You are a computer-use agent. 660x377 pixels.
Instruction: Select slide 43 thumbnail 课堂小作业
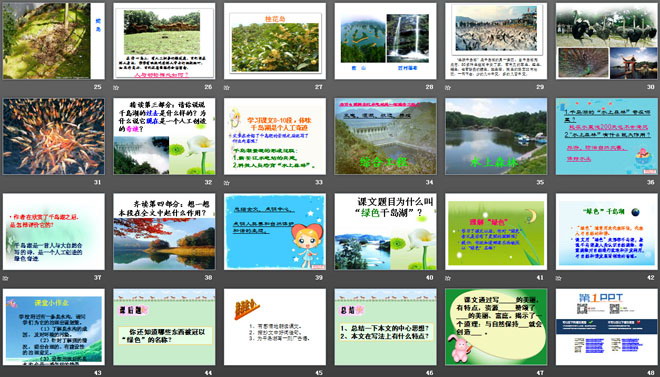point(53,327)
